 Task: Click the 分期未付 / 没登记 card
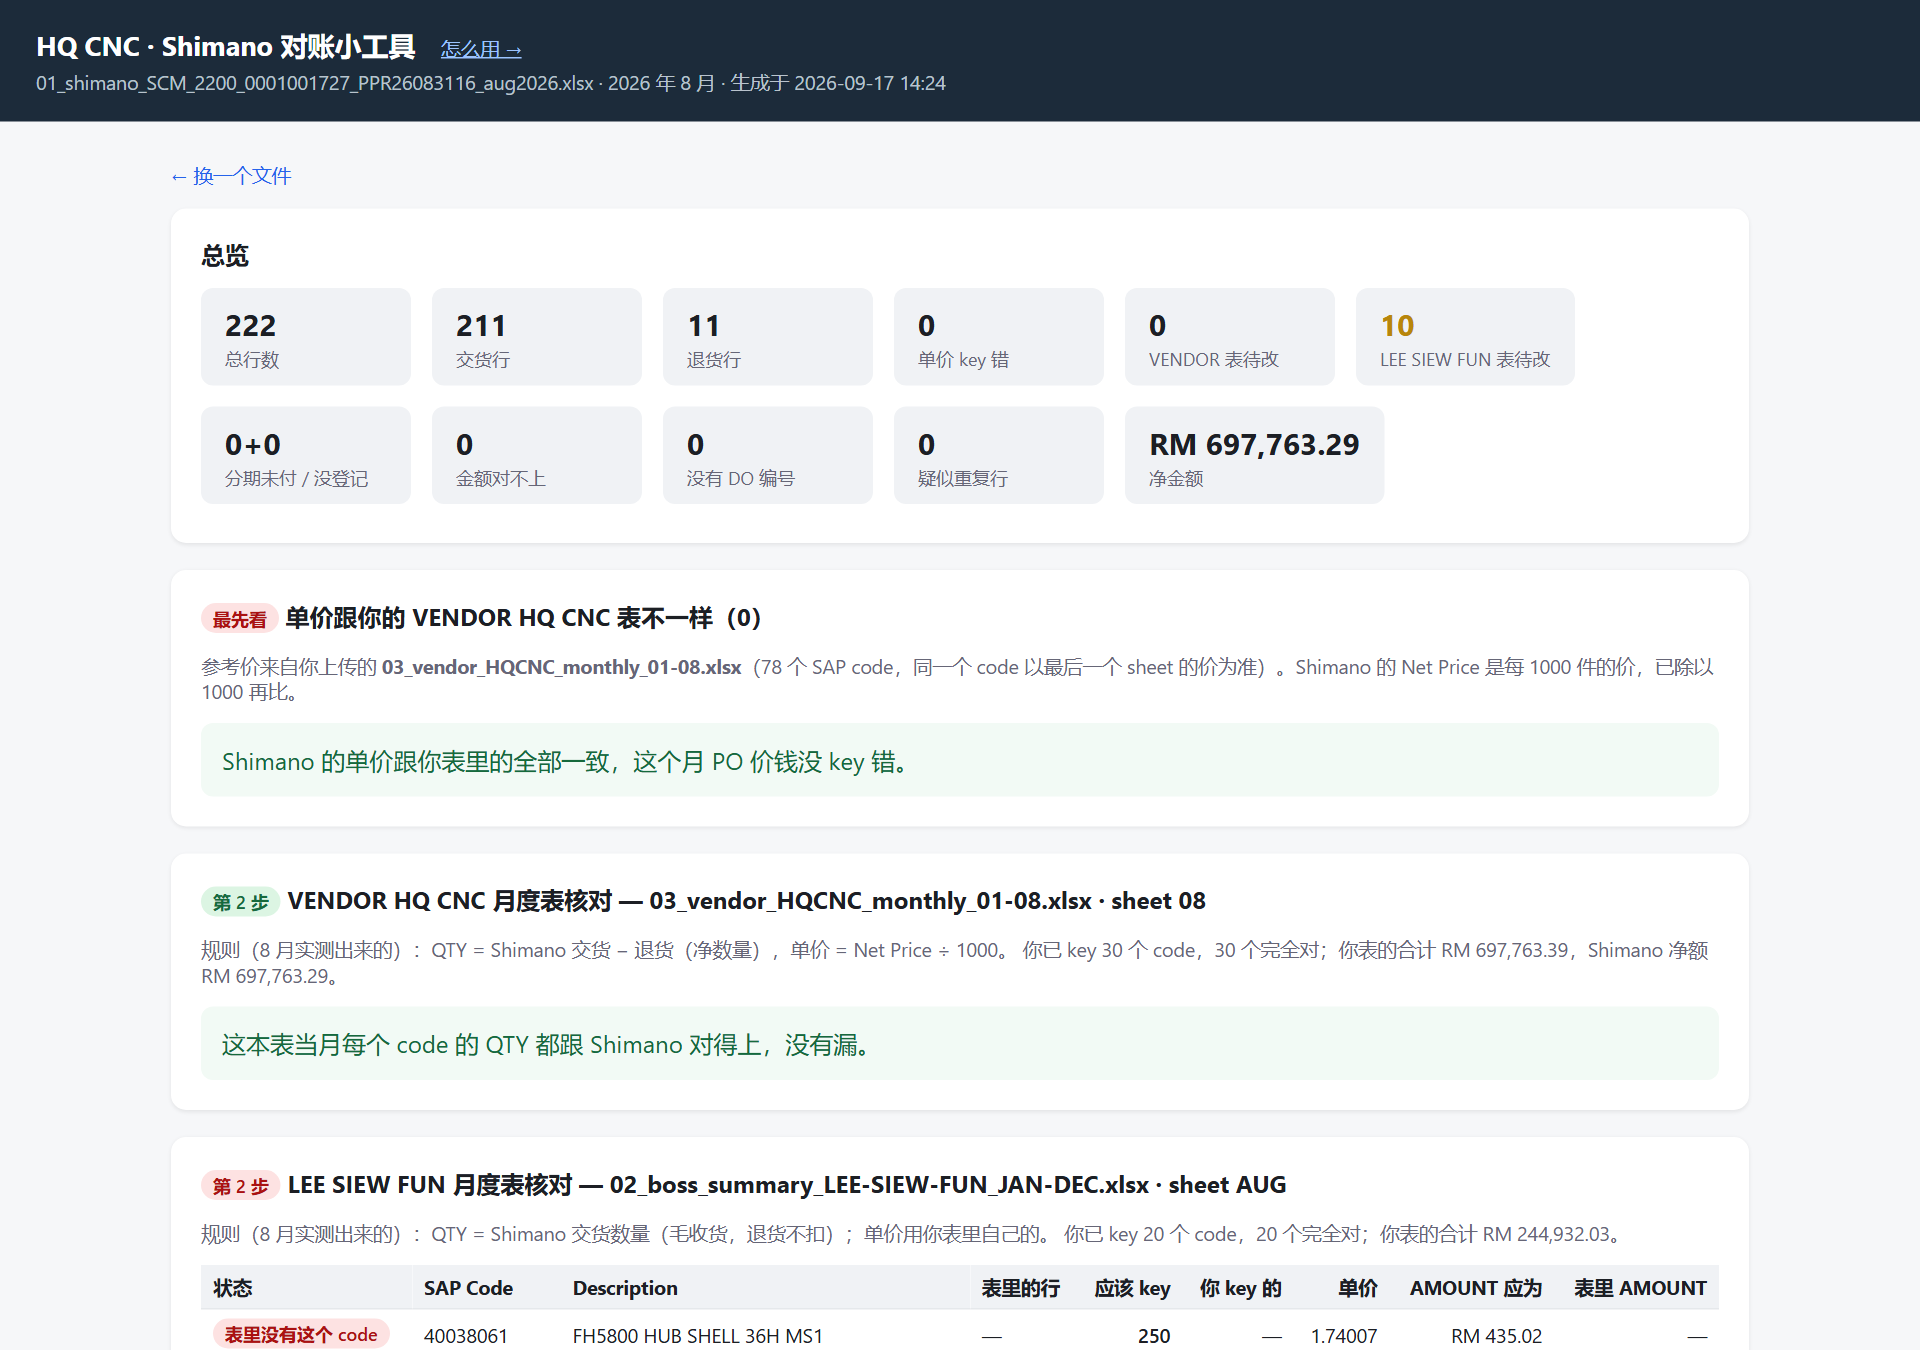306,455
